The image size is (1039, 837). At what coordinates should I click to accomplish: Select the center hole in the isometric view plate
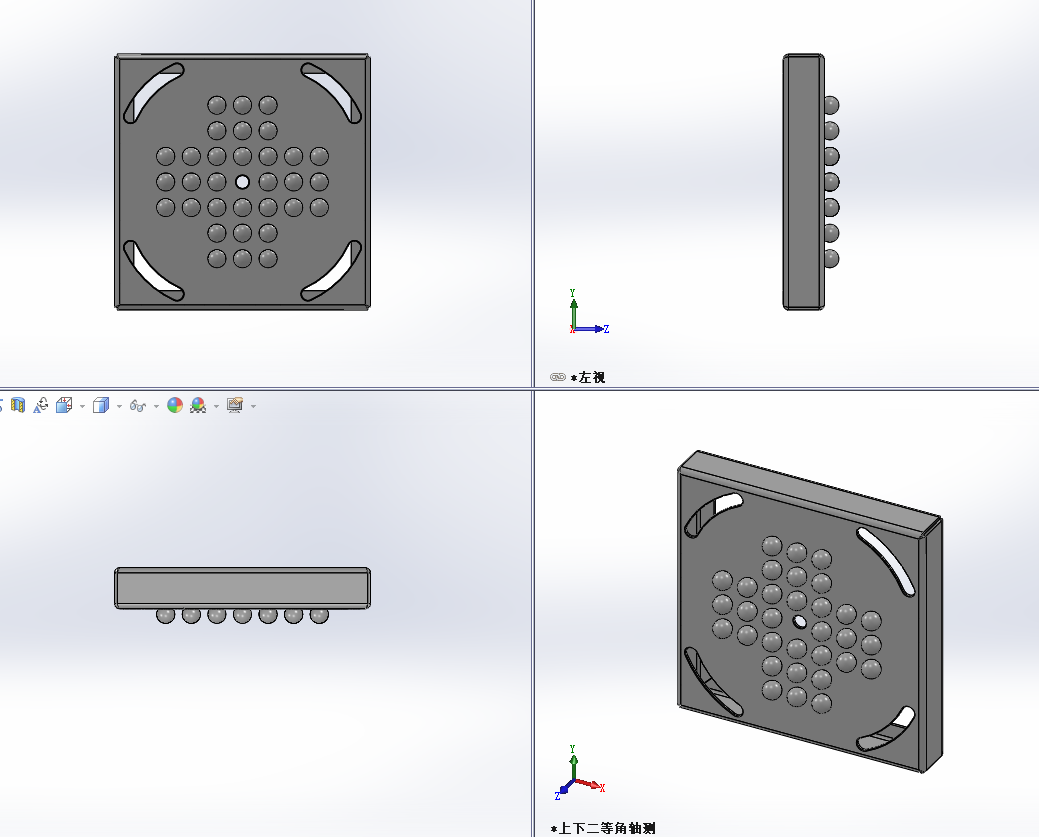(800, 621)
